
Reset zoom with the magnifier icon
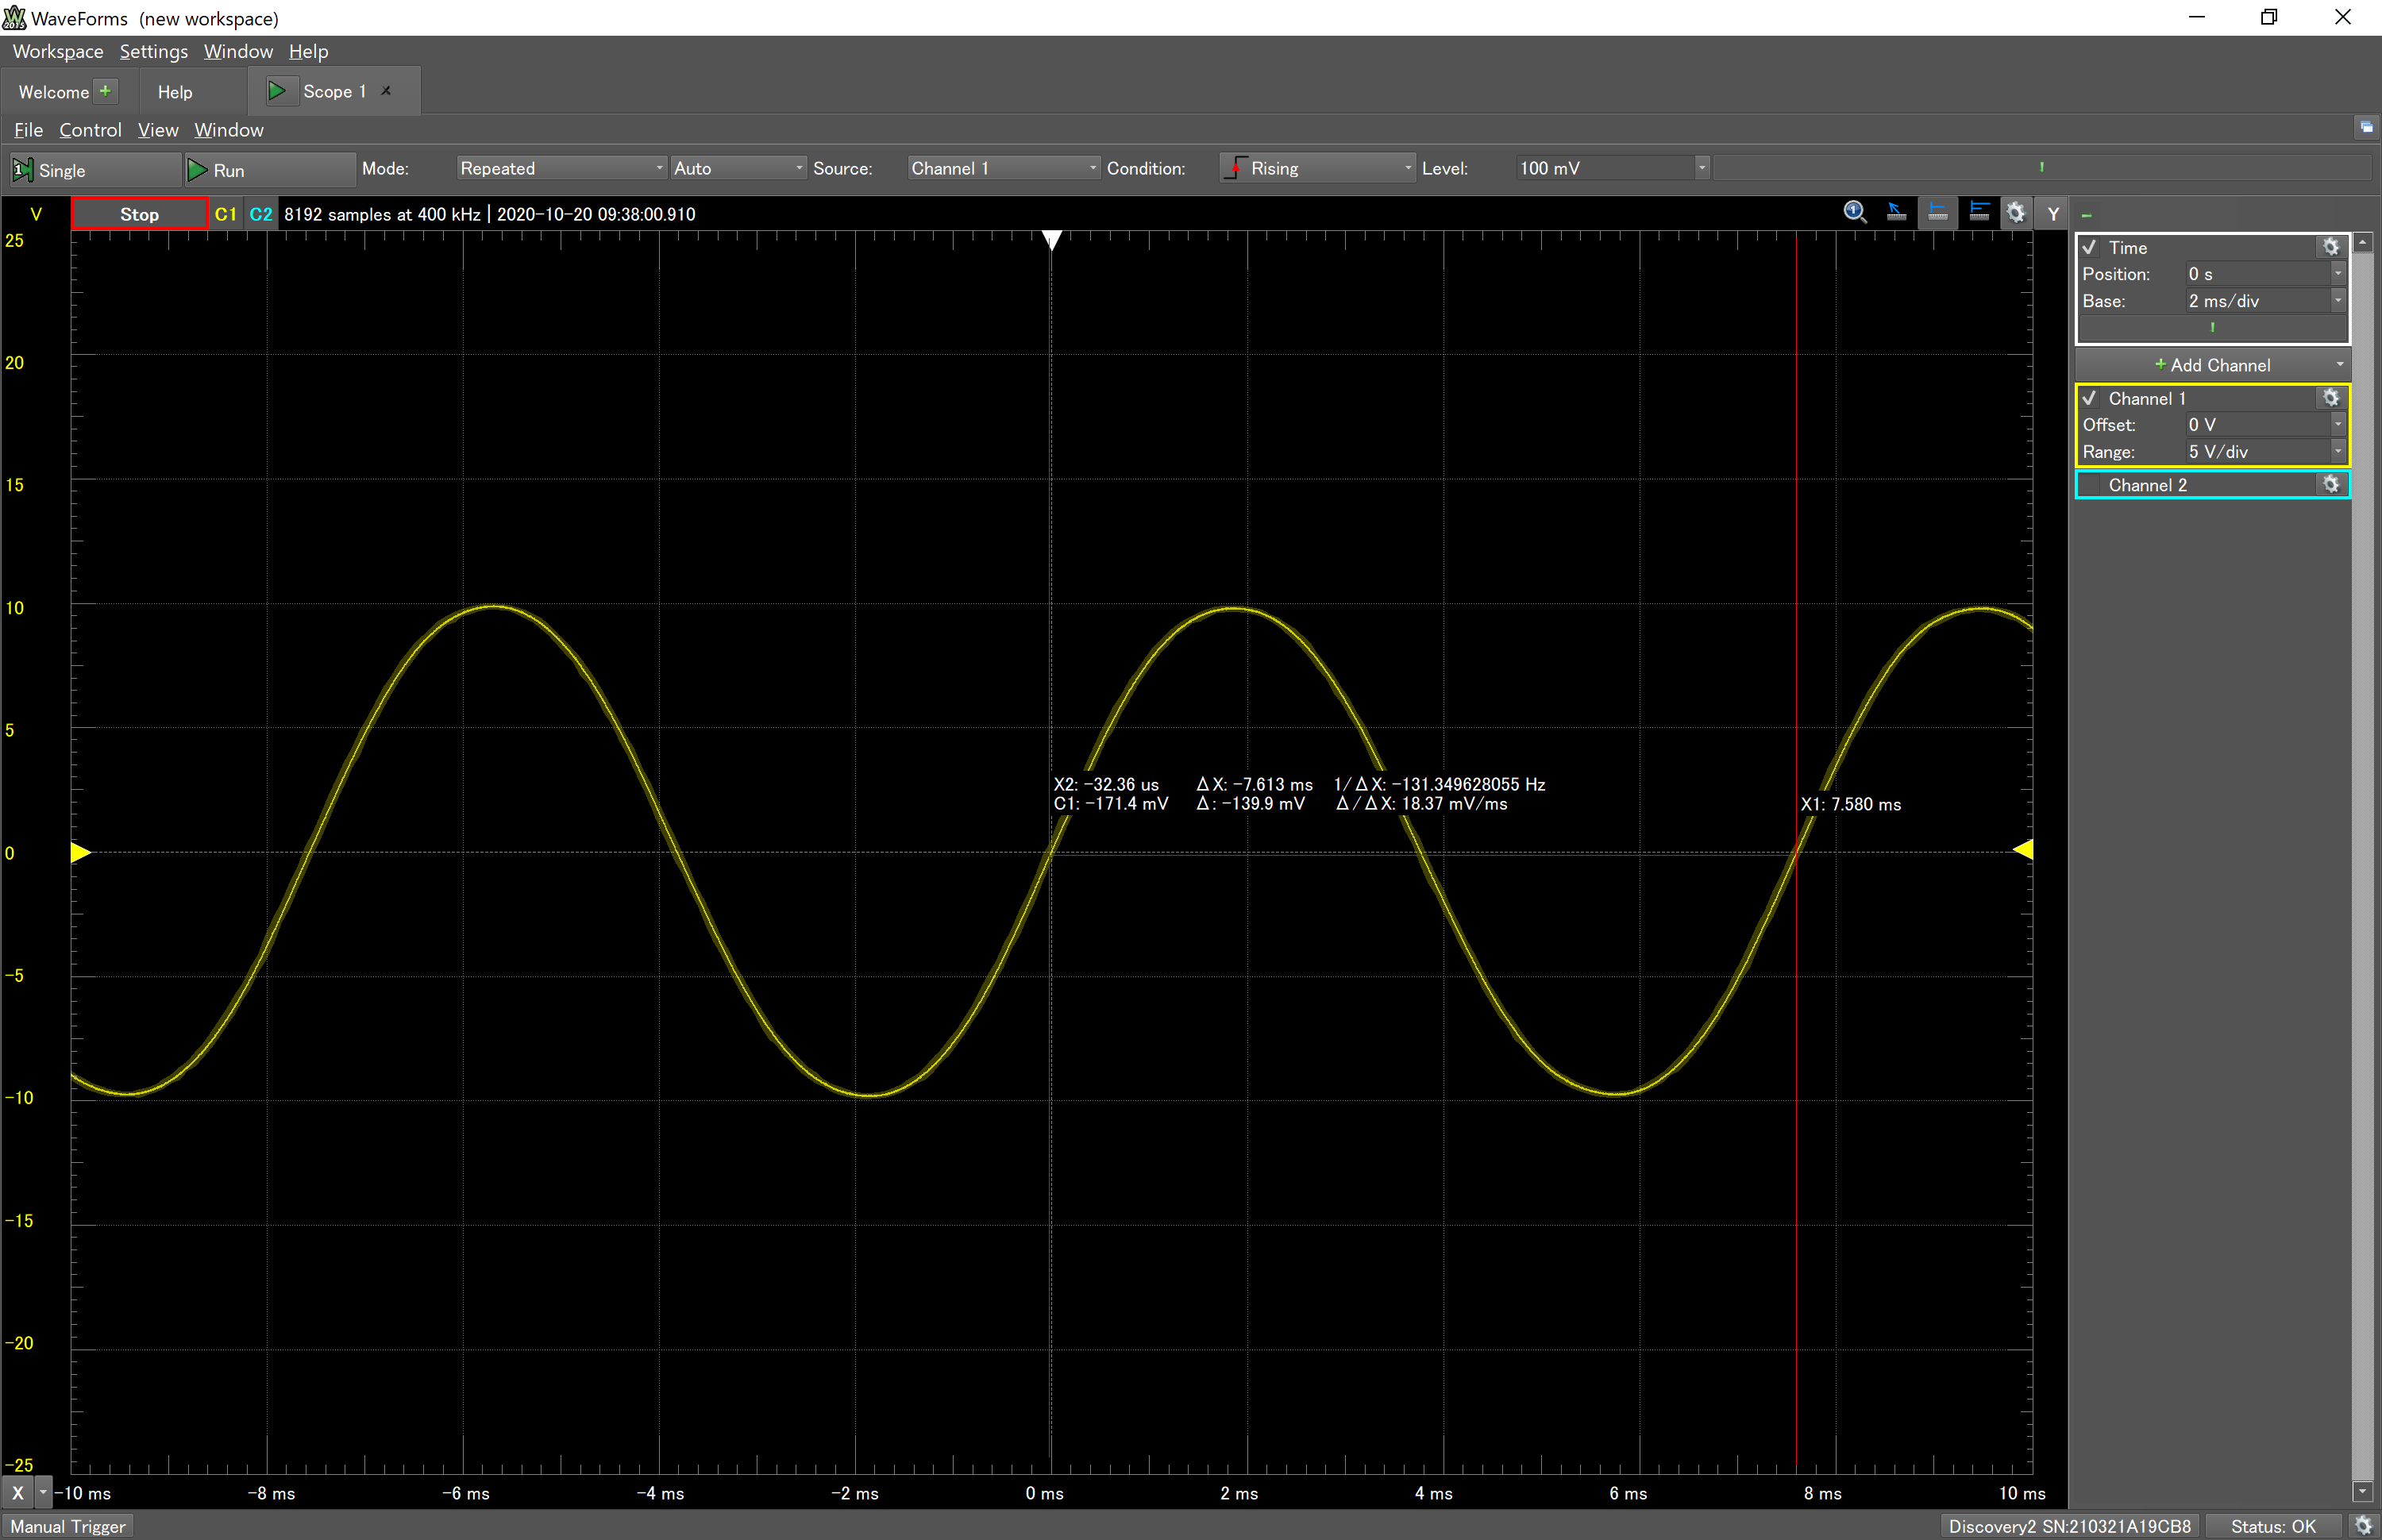coord(1855,213)
